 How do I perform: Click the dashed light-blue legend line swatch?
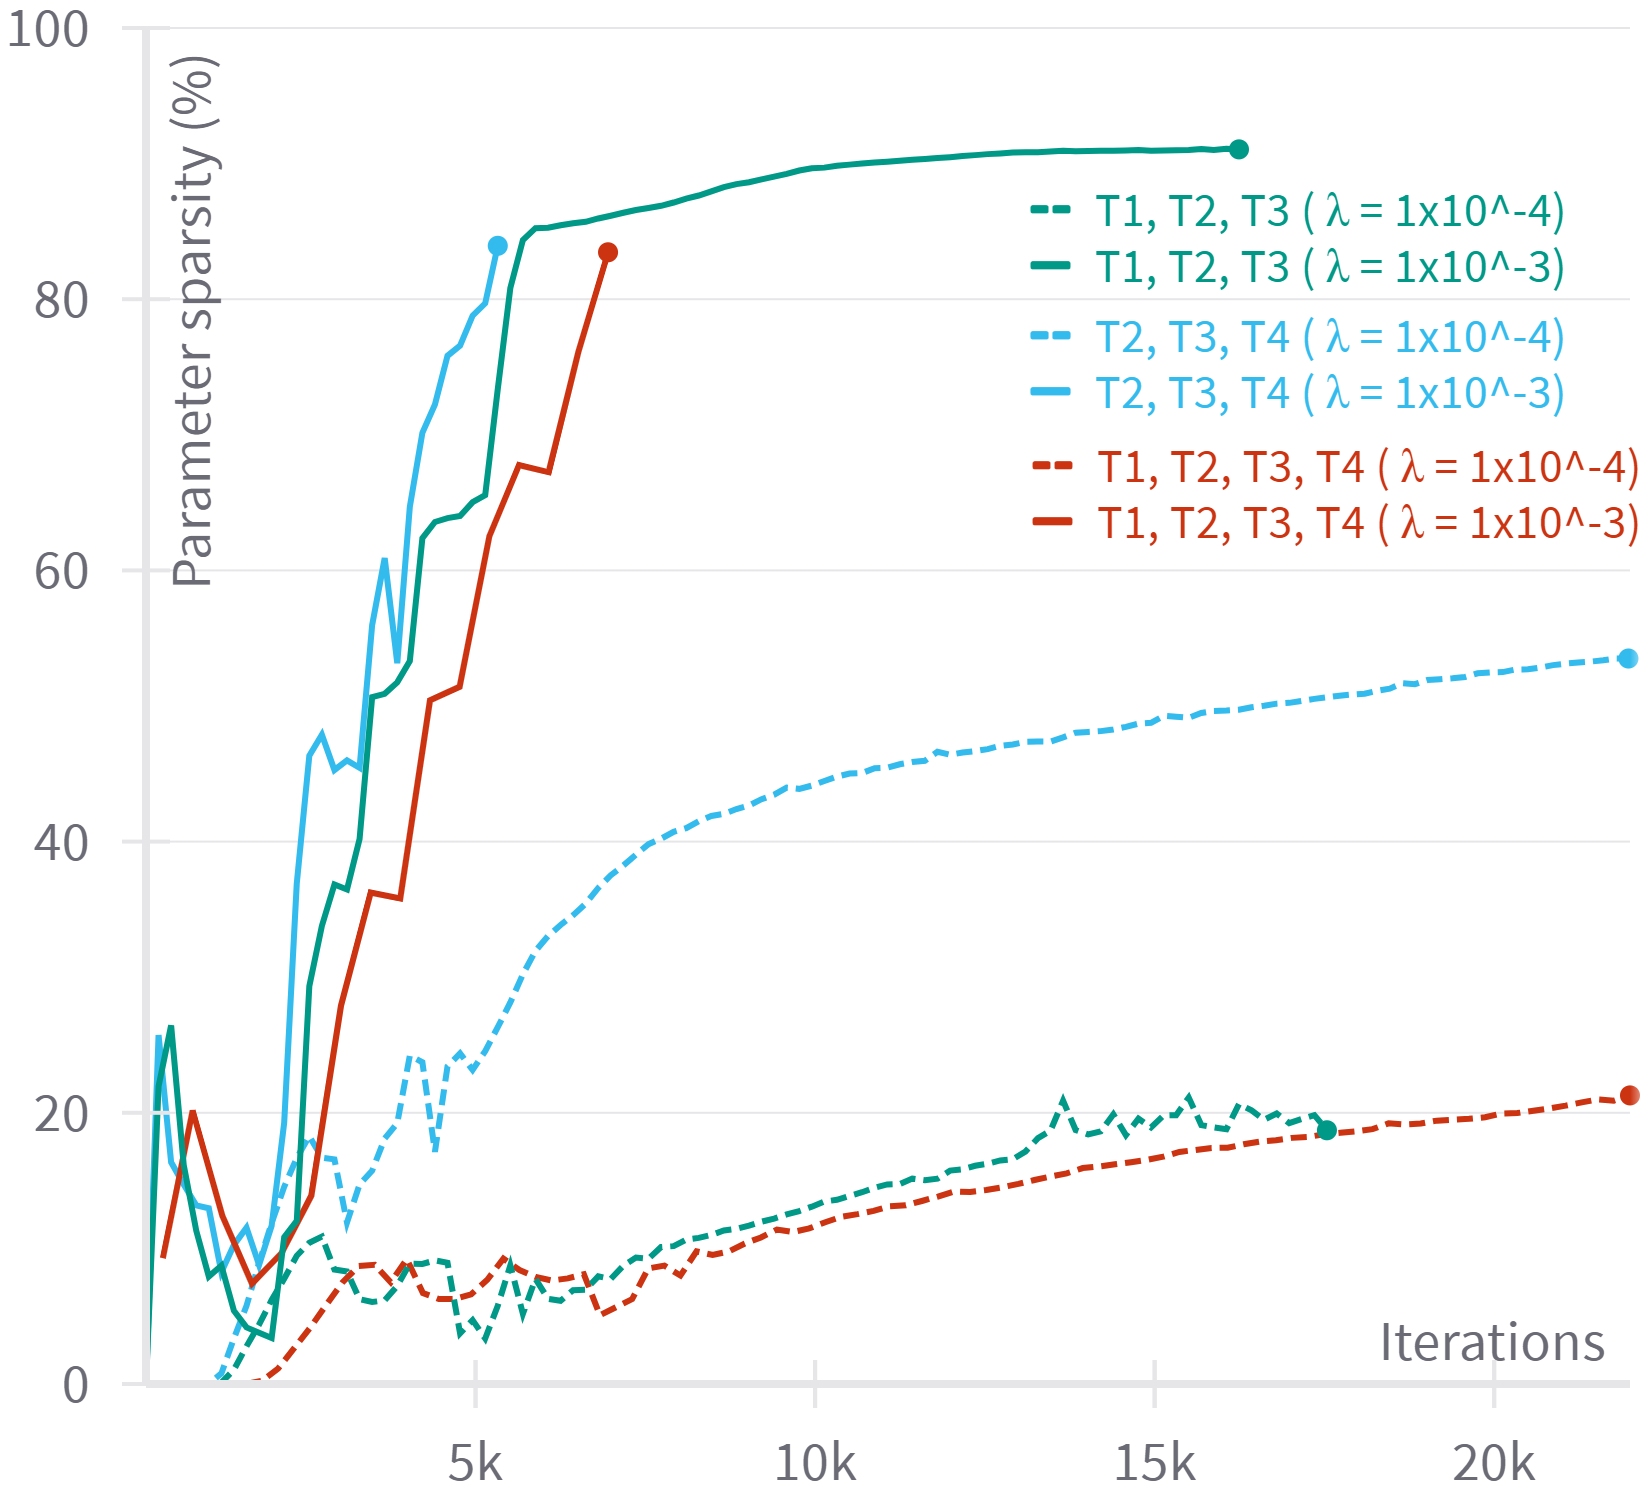click(1051, 338)
